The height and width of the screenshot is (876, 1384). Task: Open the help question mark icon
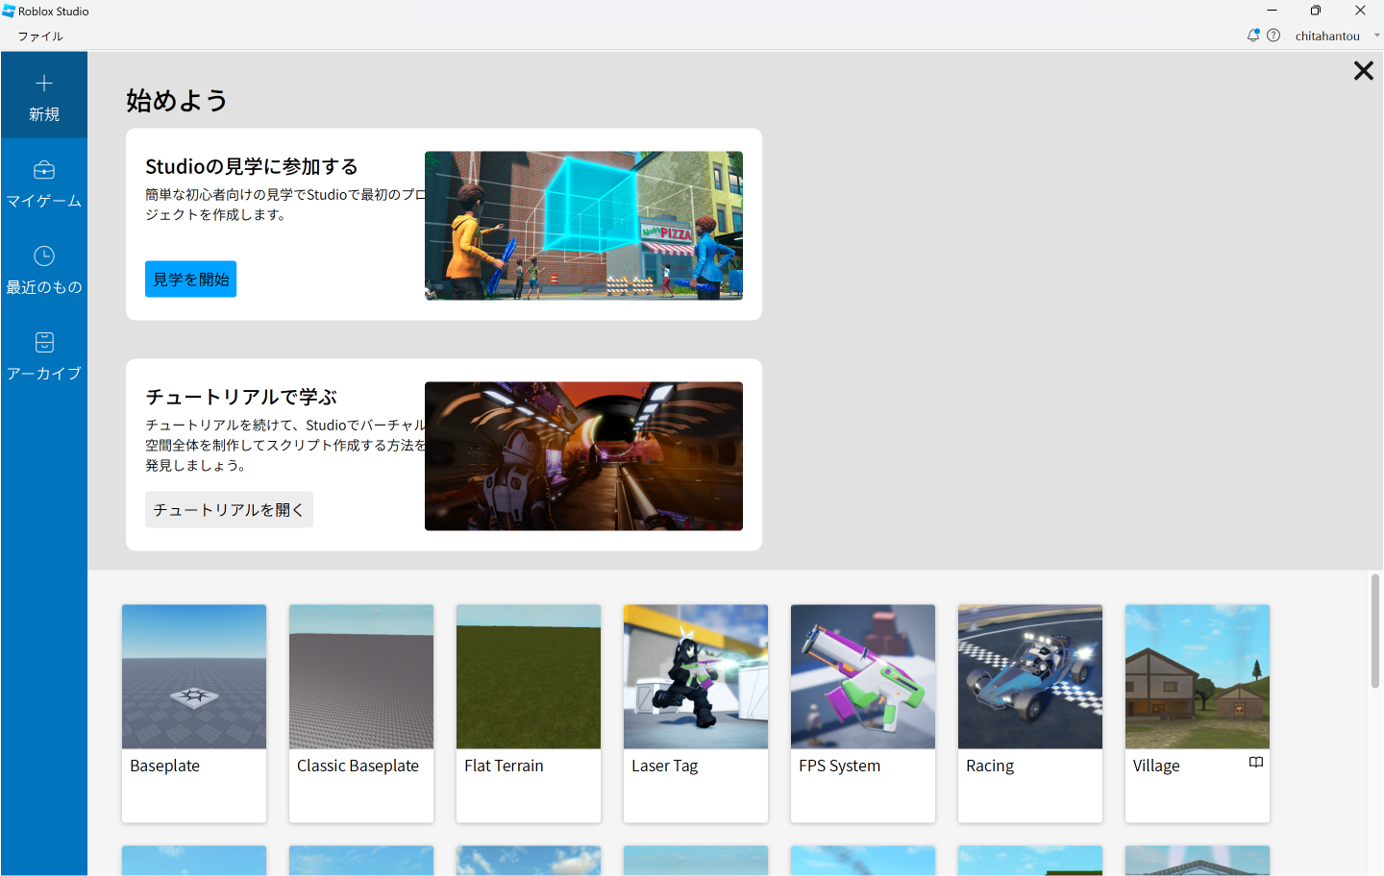click(x=1273, y=36)
